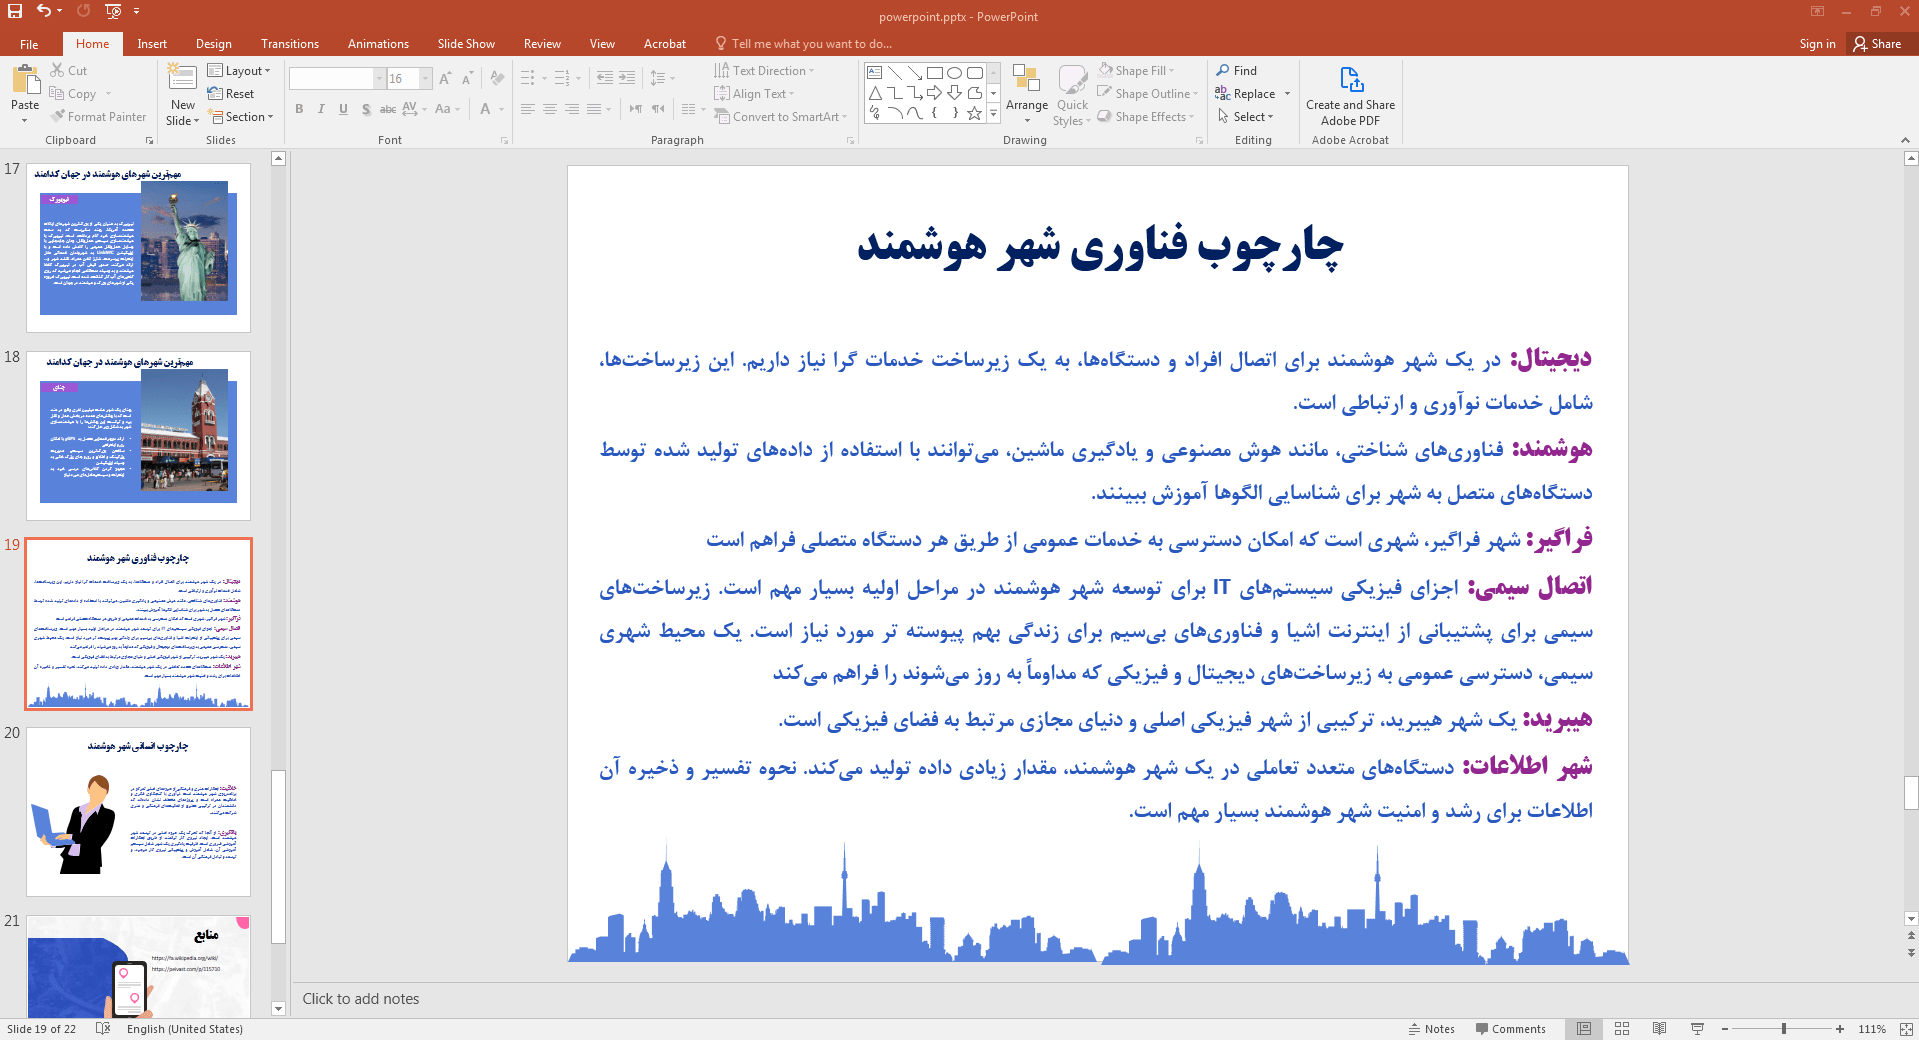Increase font size with the larger A icon
The image size is (1919, 1040).
coord(445,78)
